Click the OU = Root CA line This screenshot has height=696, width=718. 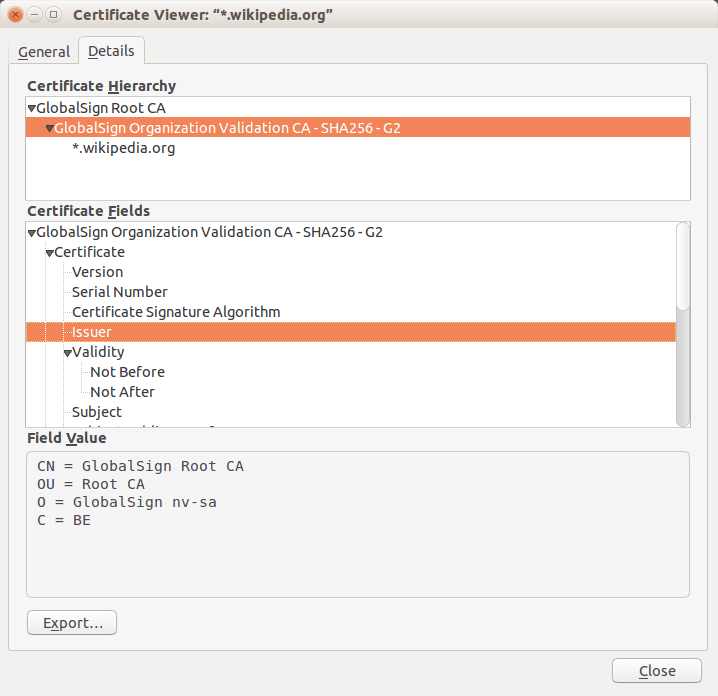[x=91, y=484]
